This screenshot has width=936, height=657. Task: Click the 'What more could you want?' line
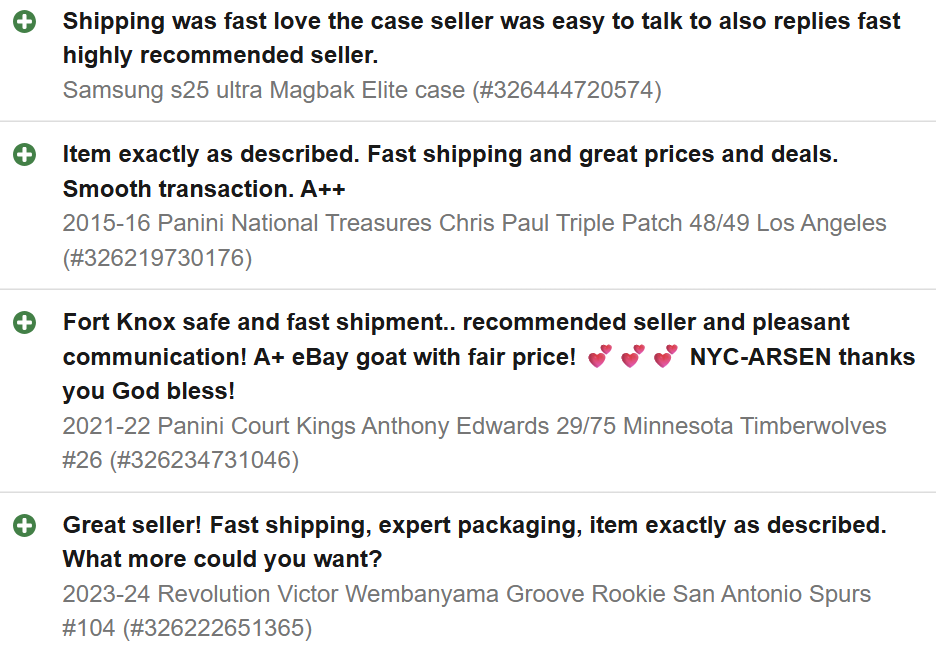(222, 559)
